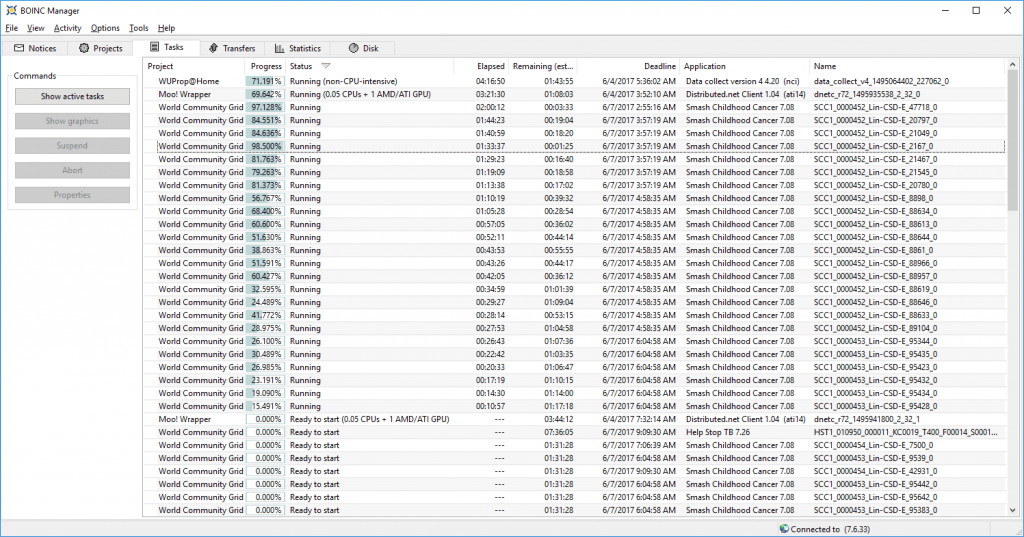
Task: Click the Show graphics button
Action: tap(72, 121)
